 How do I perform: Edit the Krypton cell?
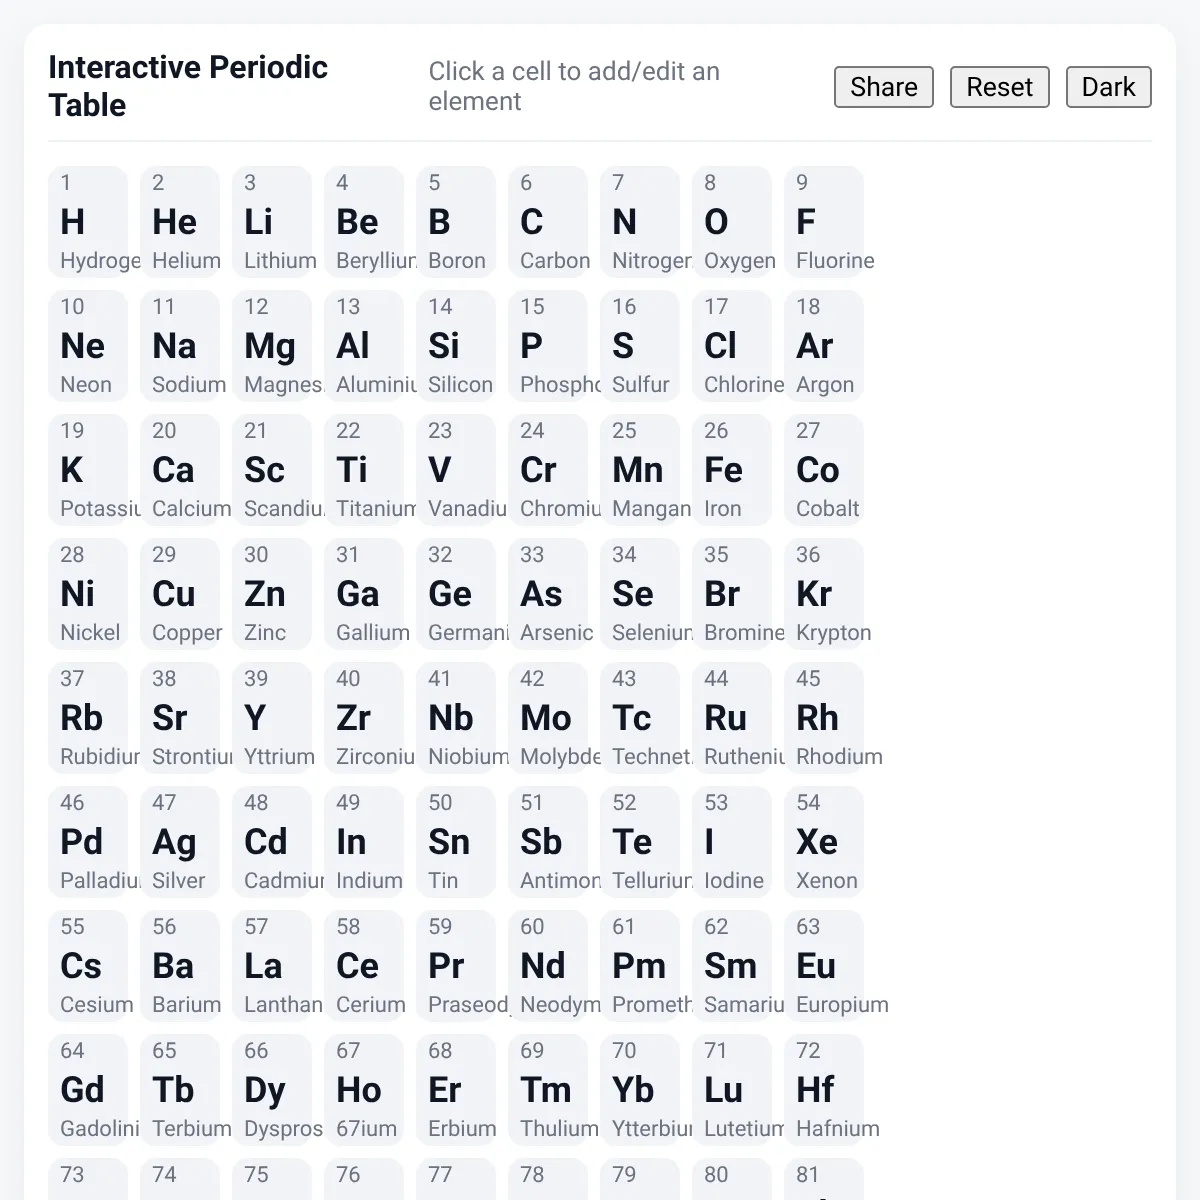824,594
